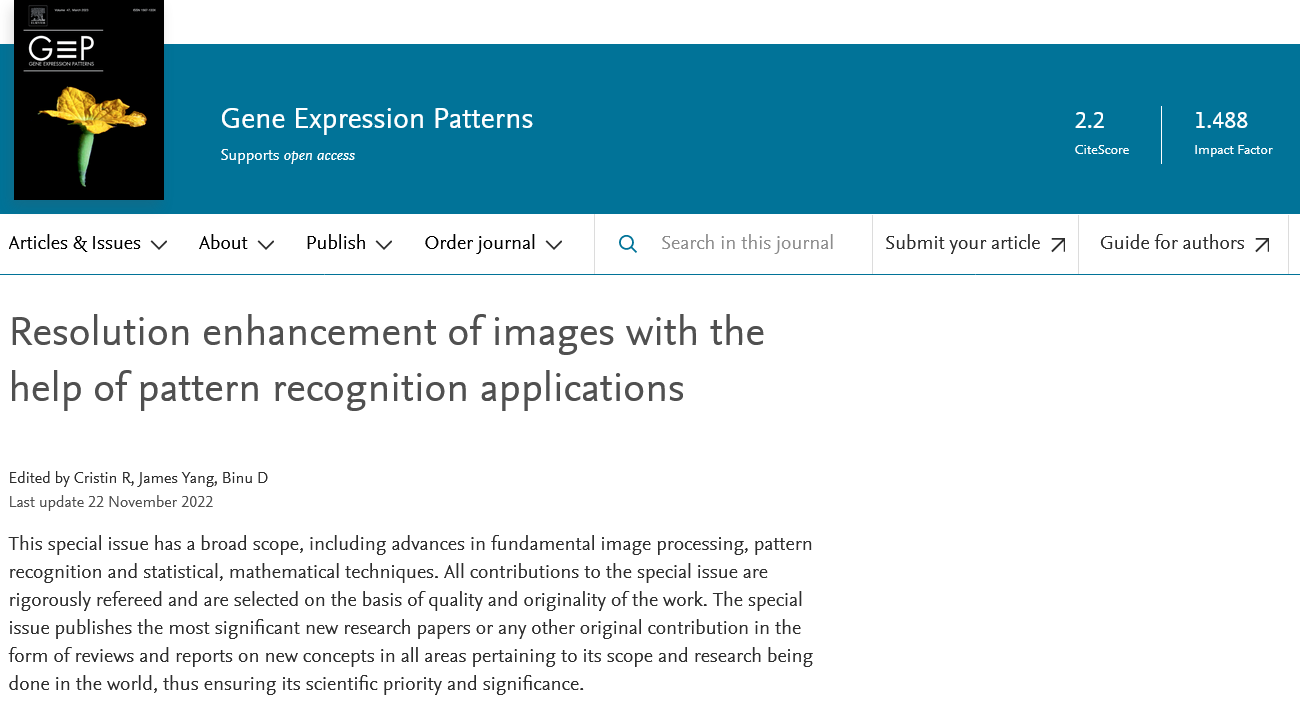
Task: Expand the Publish dropdown chevron
Action: point(384,245)
